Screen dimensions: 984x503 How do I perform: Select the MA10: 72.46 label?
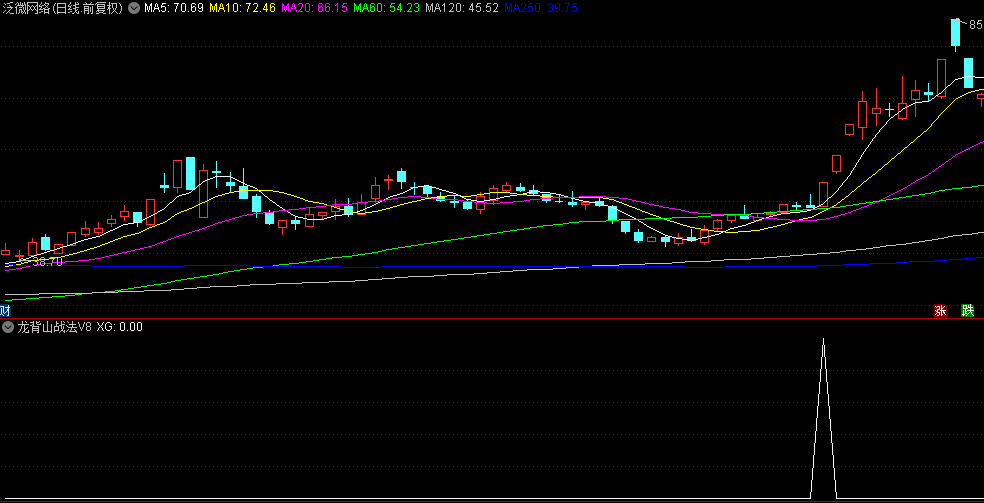[243, 9]
